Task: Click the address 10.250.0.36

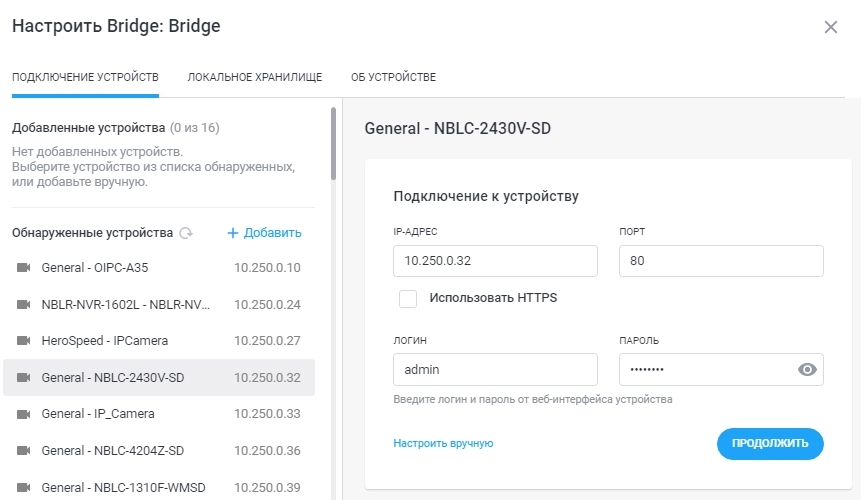Action: coord(267,450)
